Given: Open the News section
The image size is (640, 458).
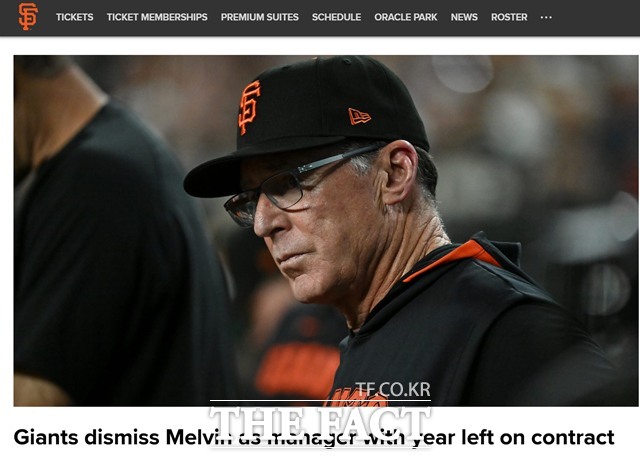Looking at the screenshot, I should tap(464, 17).
